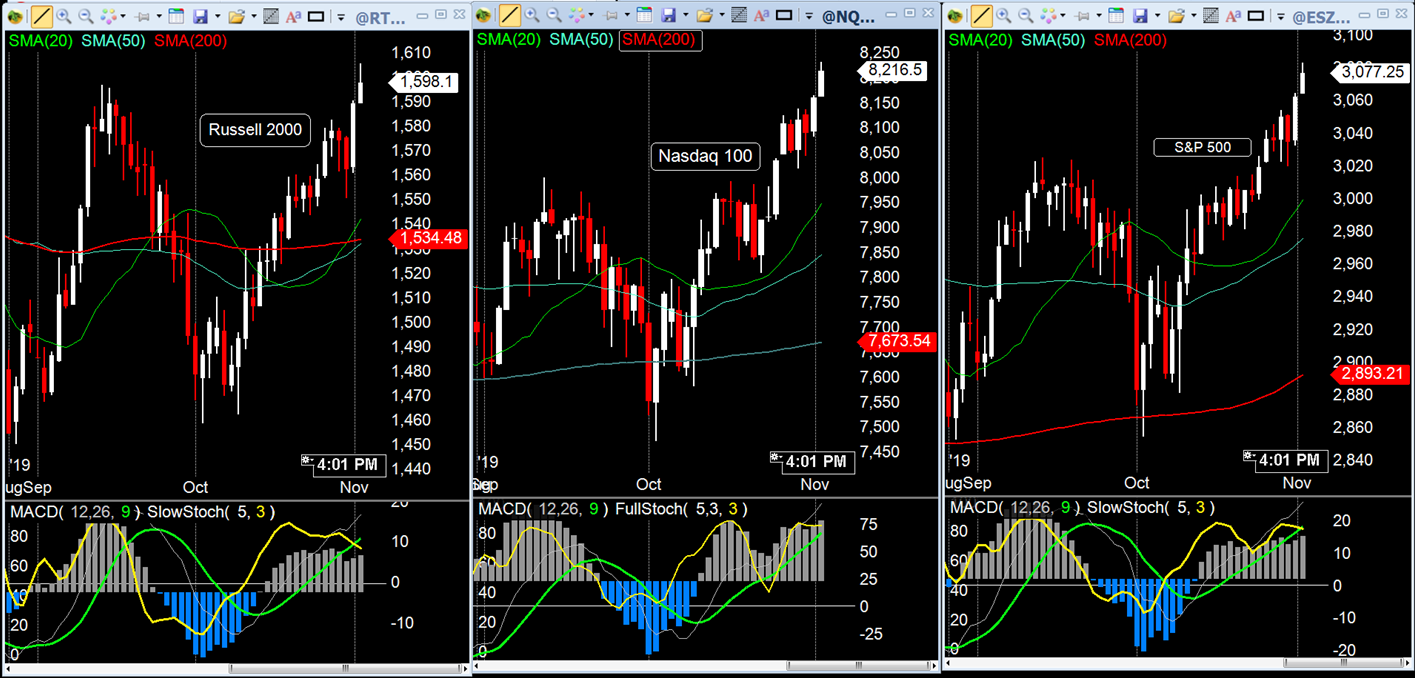Click the @ESZ... window title
1422x679 pixels.
click(x=1321, y=18)
